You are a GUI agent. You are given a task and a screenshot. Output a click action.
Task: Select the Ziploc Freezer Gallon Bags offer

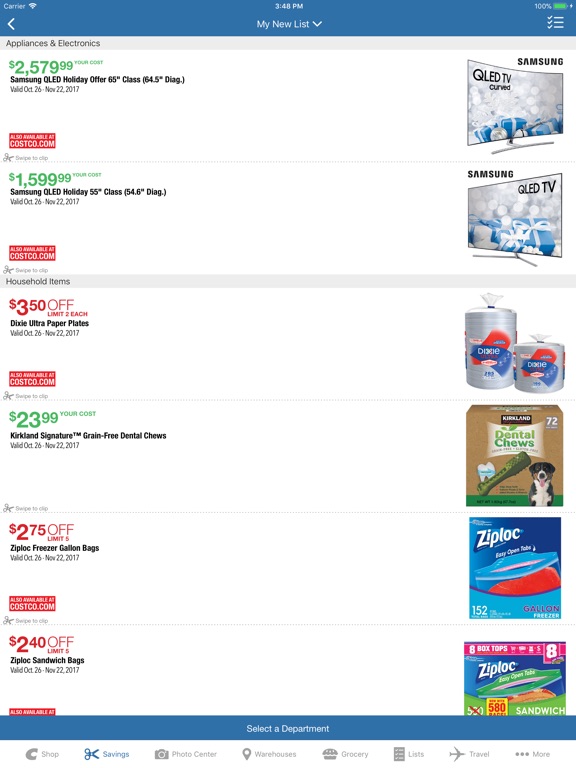click(288, 569)
